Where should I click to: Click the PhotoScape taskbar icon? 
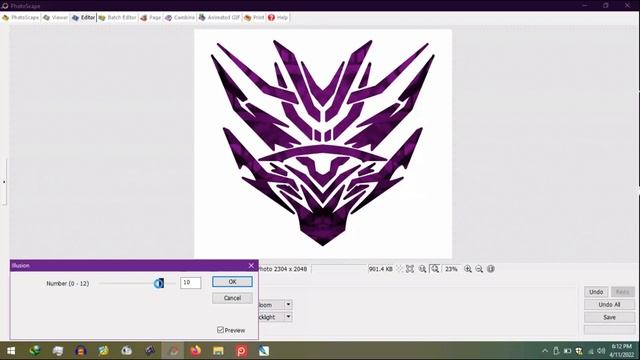173,351
